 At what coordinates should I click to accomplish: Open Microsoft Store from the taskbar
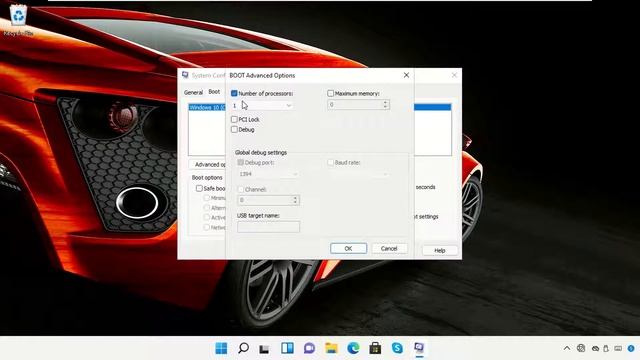[375, 348]
